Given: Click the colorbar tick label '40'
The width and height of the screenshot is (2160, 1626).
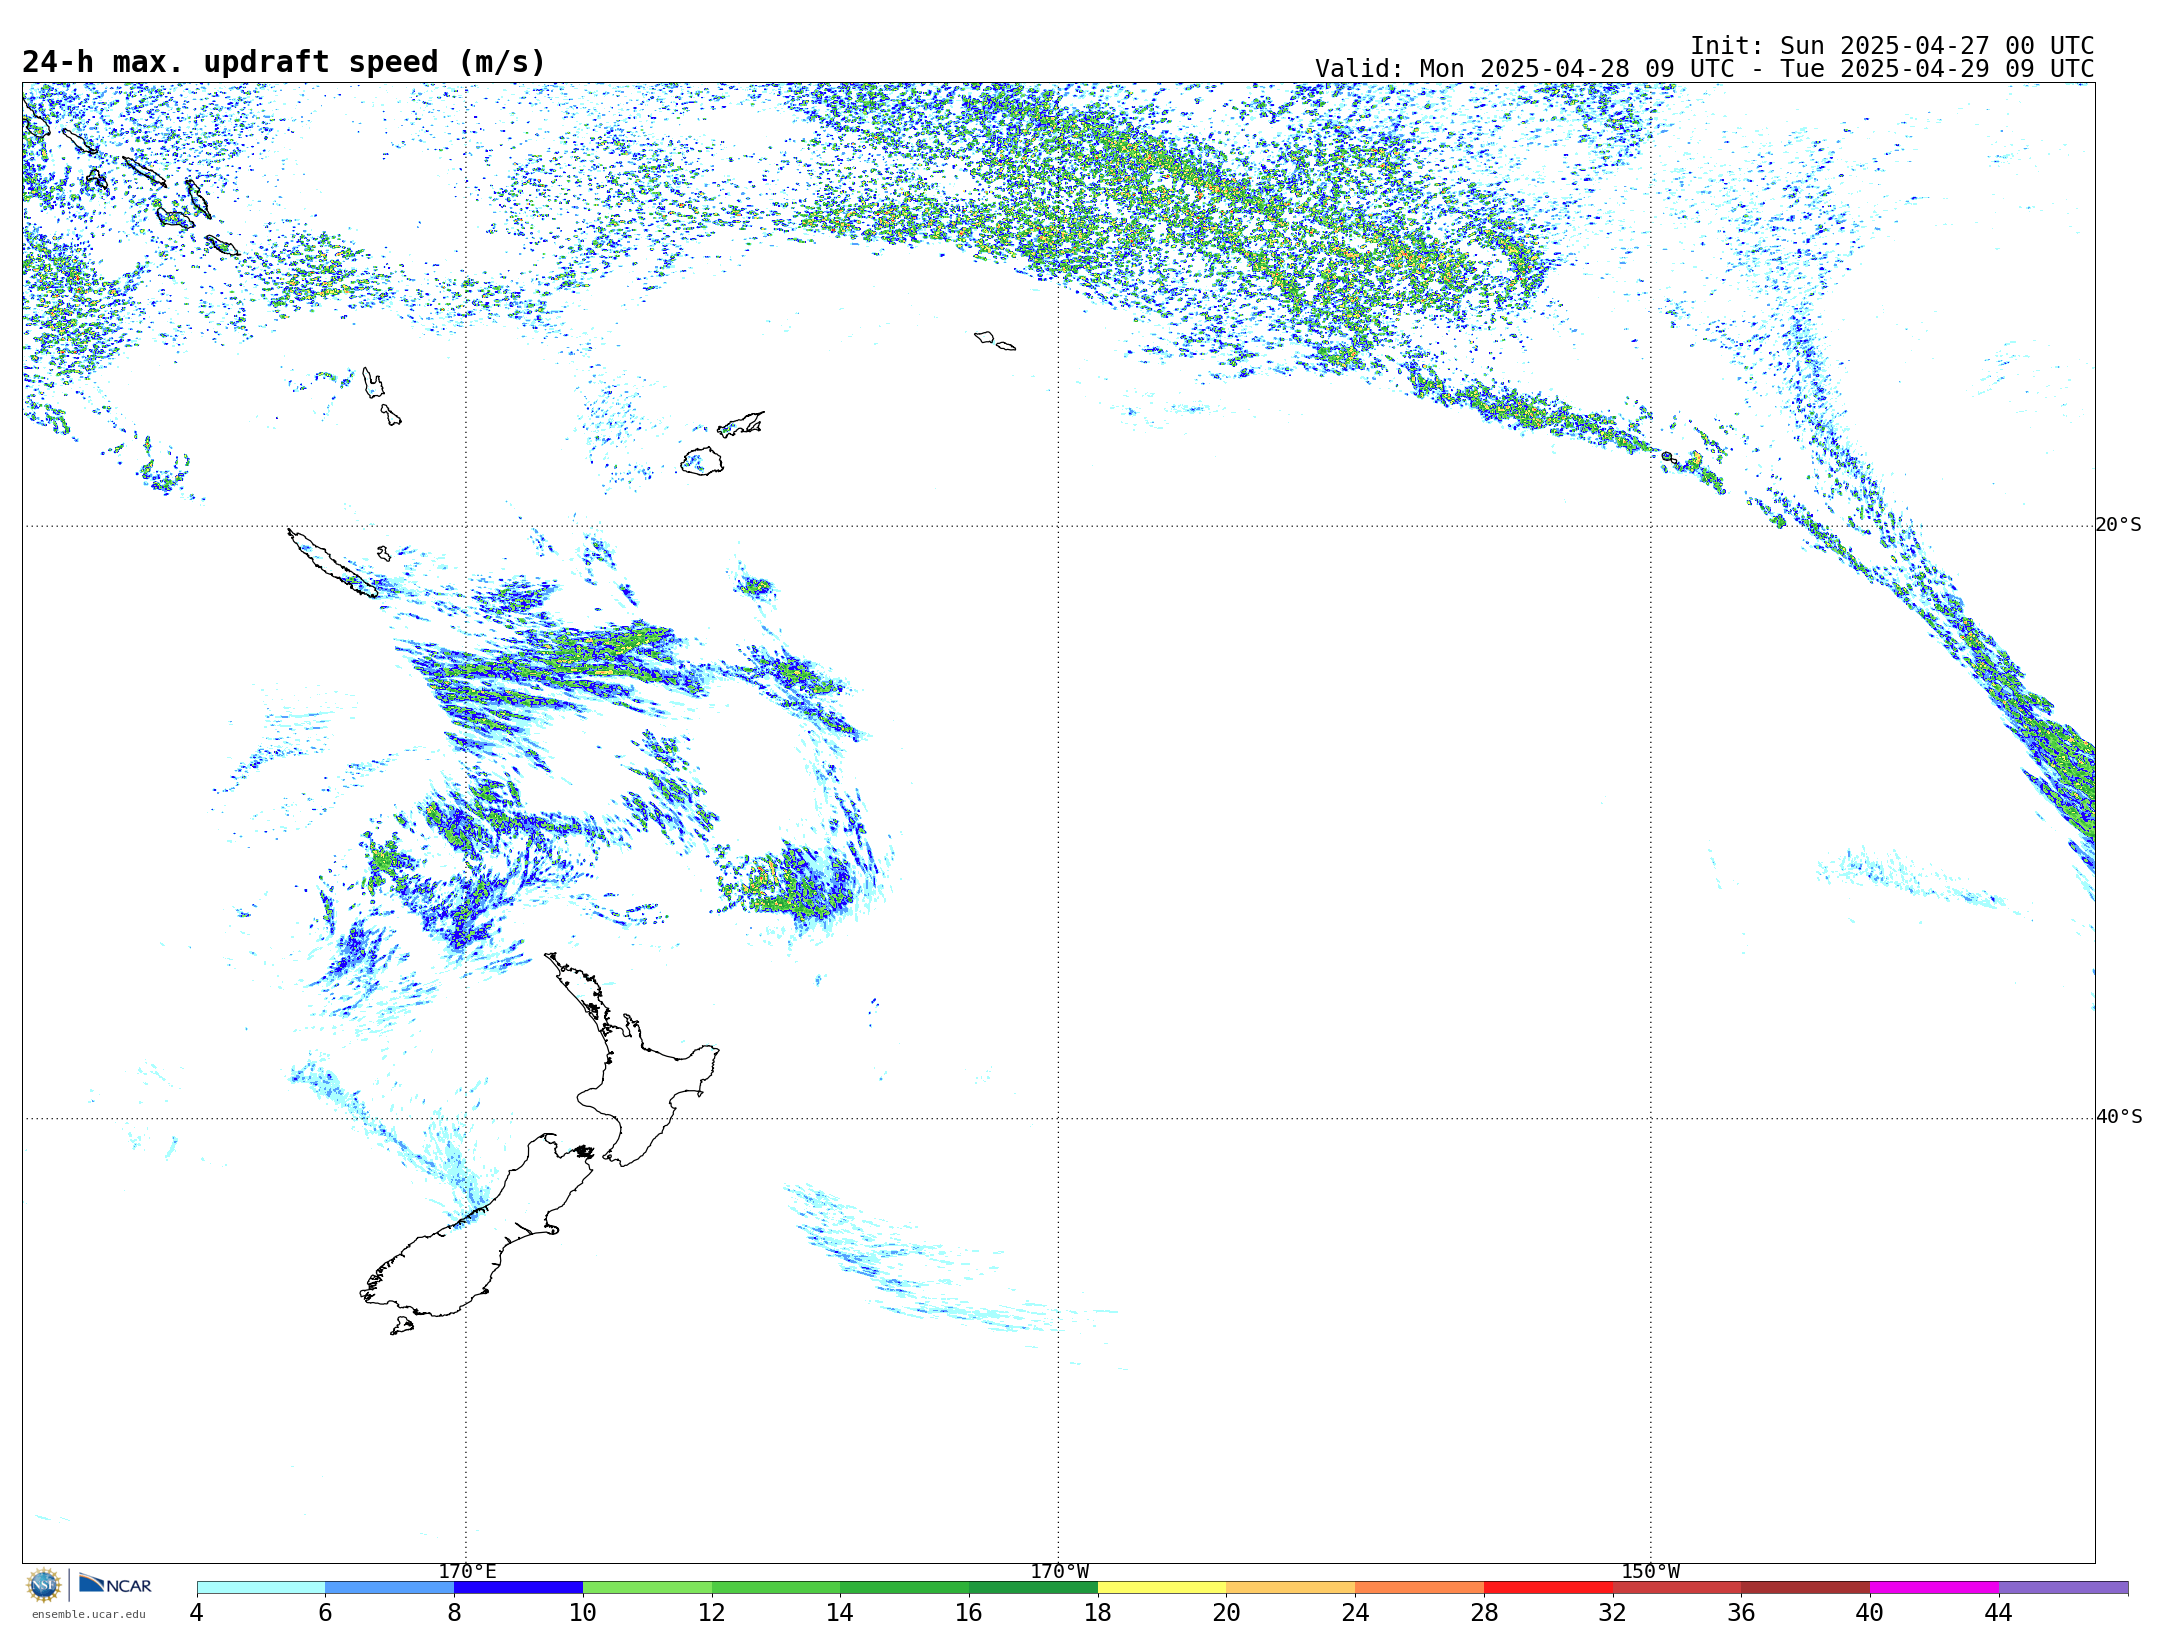Looking at the screenshot, I should tap(1870, 1612).
